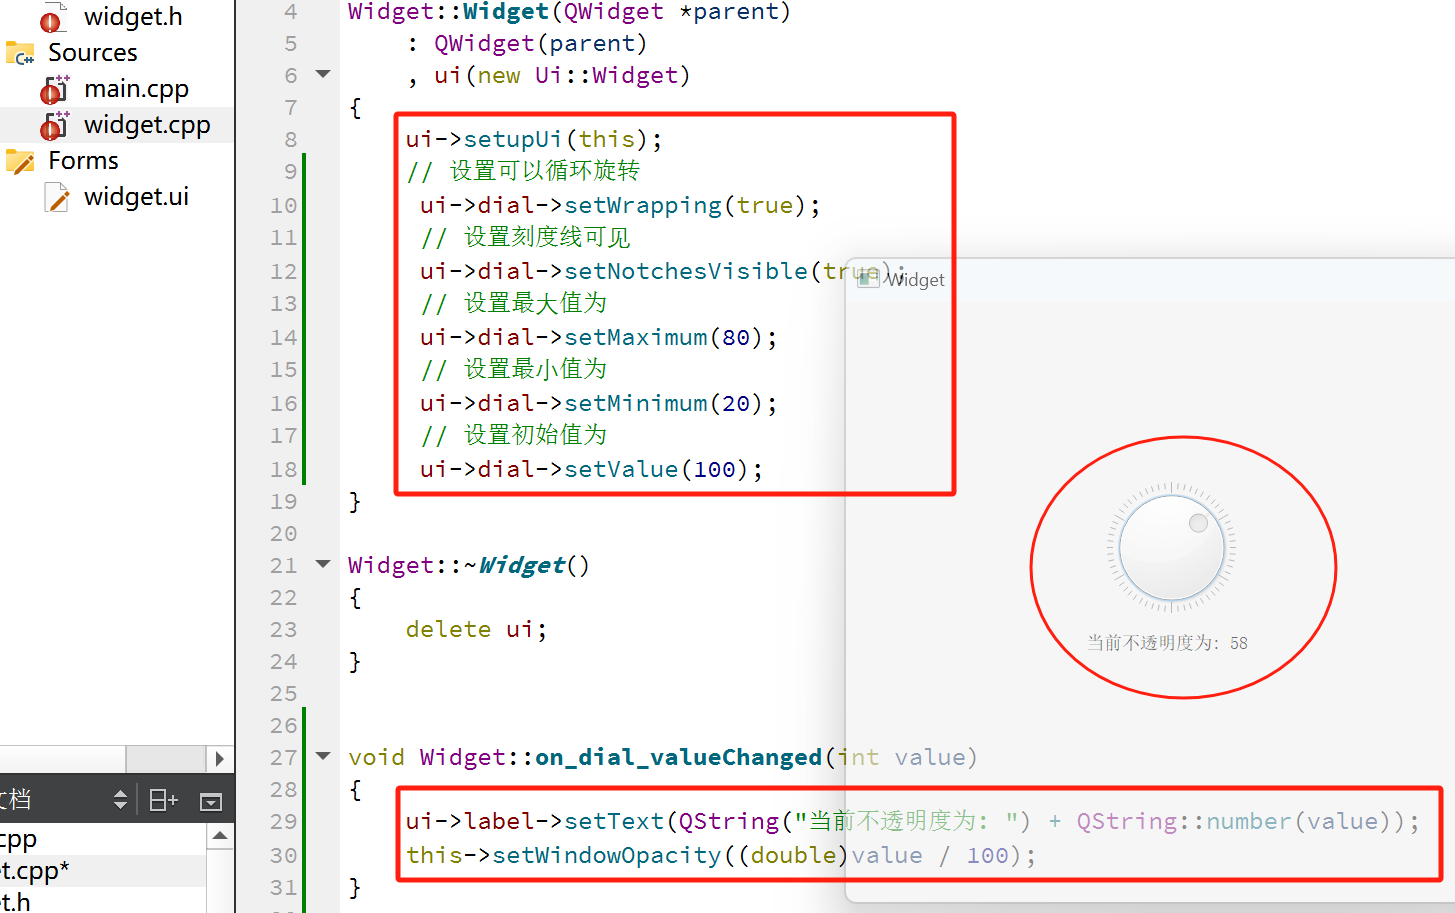Click the delete ui; statement
The image size is (1455, 913).
tap(476, 629)
